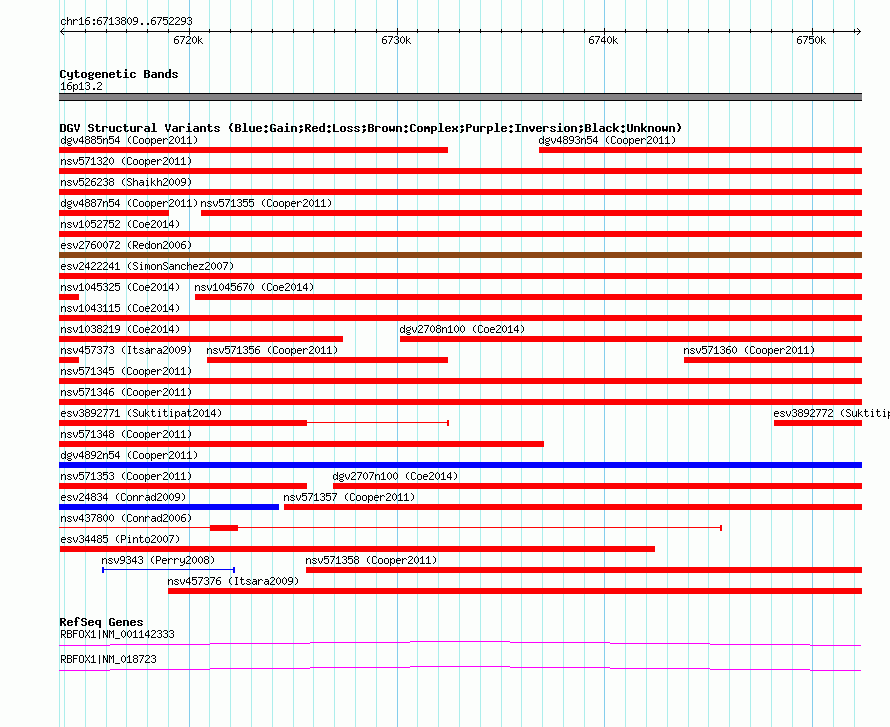Image resolution: width=890 pixels, height=727 pixels.
Task: Click the nsv1045670 (Coe2014) label
Action: pos(254,287)
